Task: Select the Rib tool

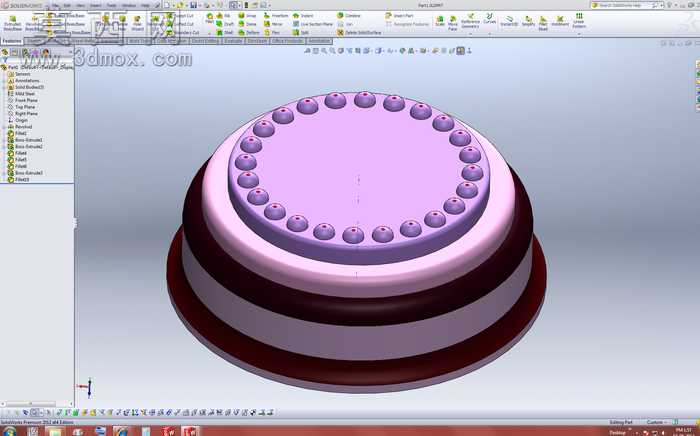Action: click(x=223, y=16)
